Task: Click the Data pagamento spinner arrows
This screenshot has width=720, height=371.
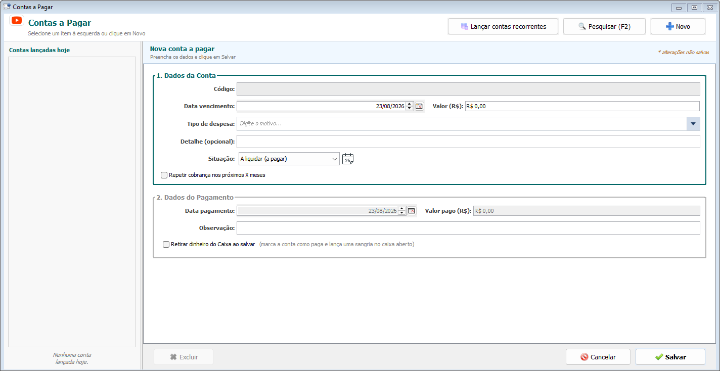Action: (x=402, y=211)
